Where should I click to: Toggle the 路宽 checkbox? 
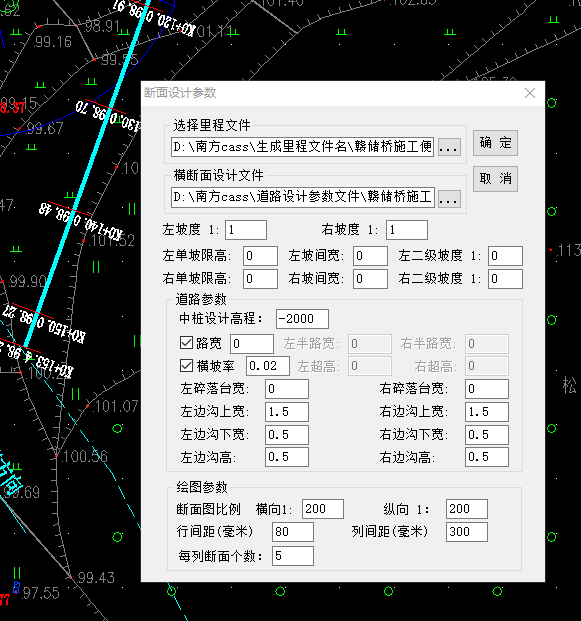click(186, 343)
